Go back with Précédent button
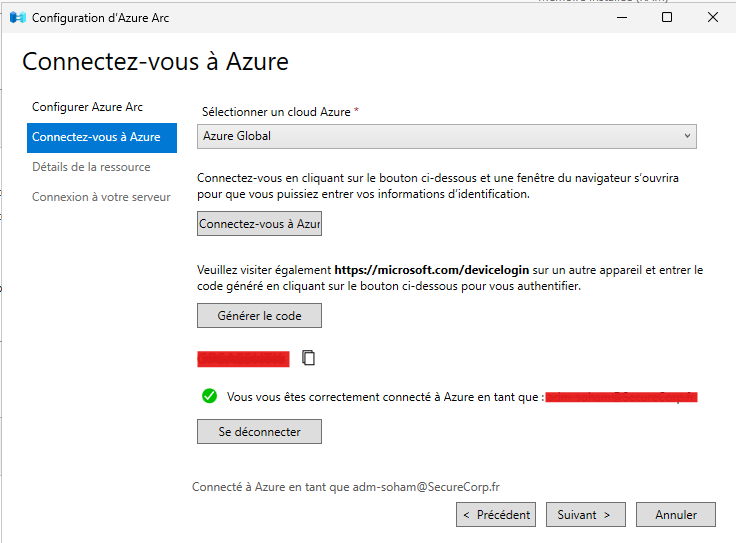 [x=496, y=514]
